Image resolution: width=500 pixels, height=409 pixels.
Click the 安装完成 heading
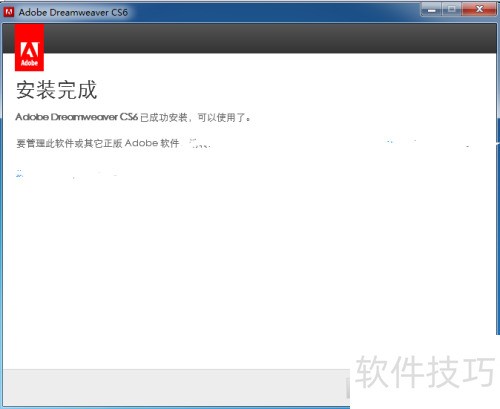point(57,90)
